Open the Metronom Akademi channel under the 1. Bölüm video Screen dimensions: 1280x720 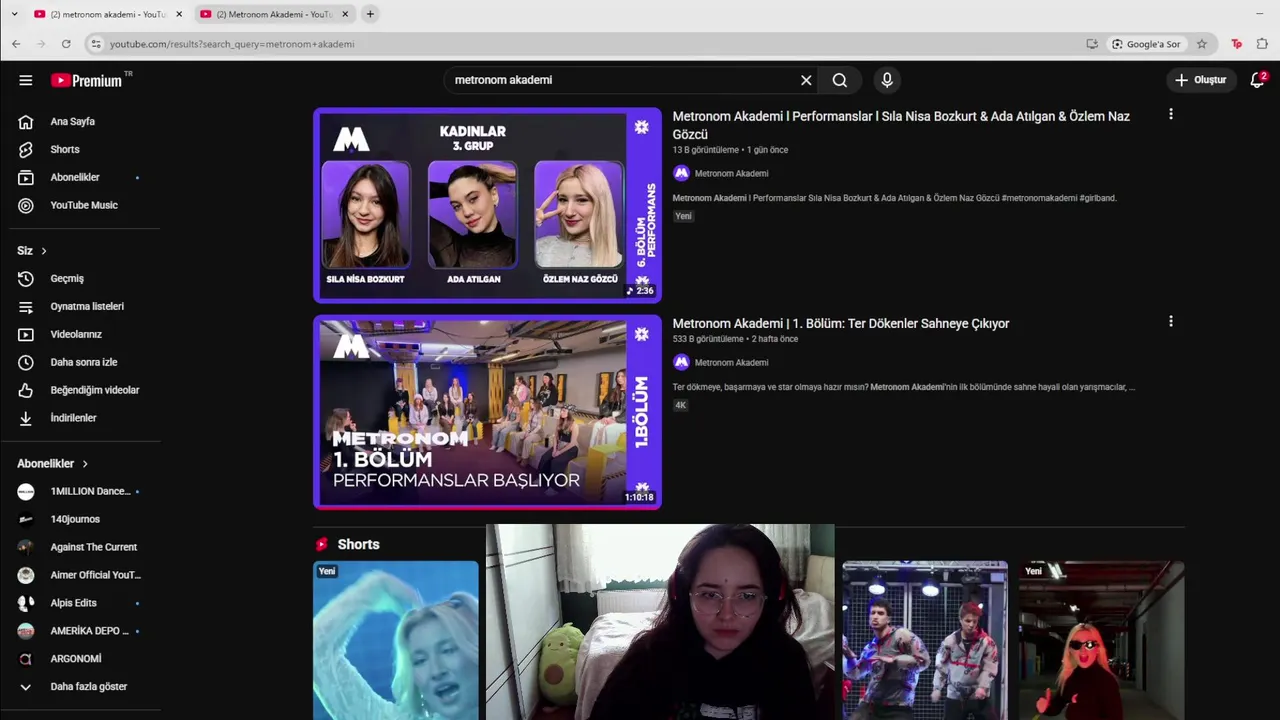tap(731, 362)
